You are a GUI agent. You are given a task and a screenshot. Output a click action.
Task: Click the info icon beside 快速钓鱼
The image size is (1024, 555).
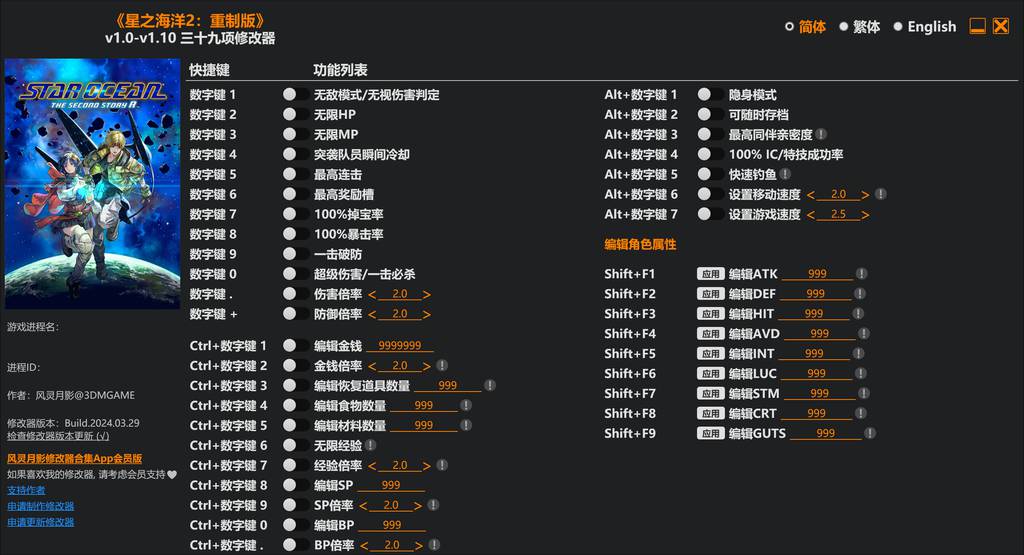pos(785,174)
